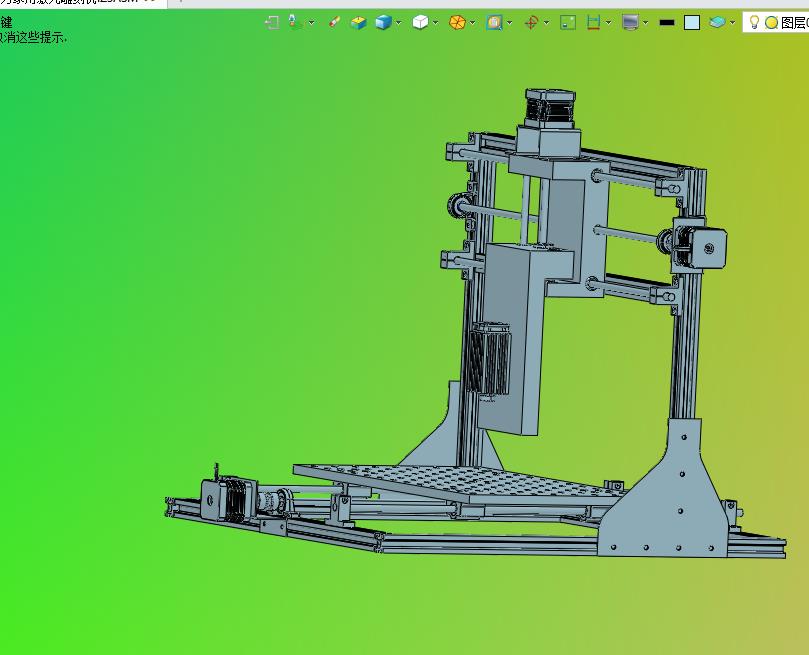Click the blue dimension measure icon
Image resolution: width=809 pixels, height=655 pixels.
pos(594,22)
